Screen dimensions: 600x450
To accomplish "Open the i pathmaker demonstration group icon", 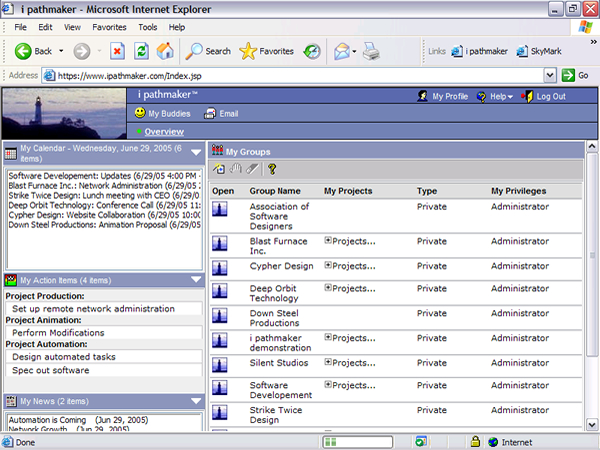I will [x=220, y=340].
